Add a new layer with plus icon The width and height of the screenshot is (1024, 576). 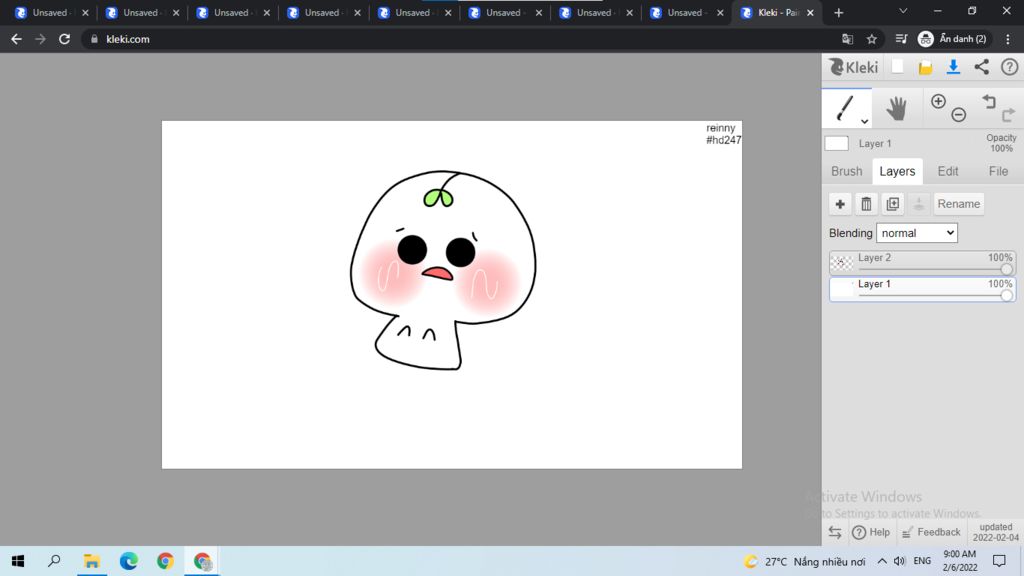(x=840, y=204)
